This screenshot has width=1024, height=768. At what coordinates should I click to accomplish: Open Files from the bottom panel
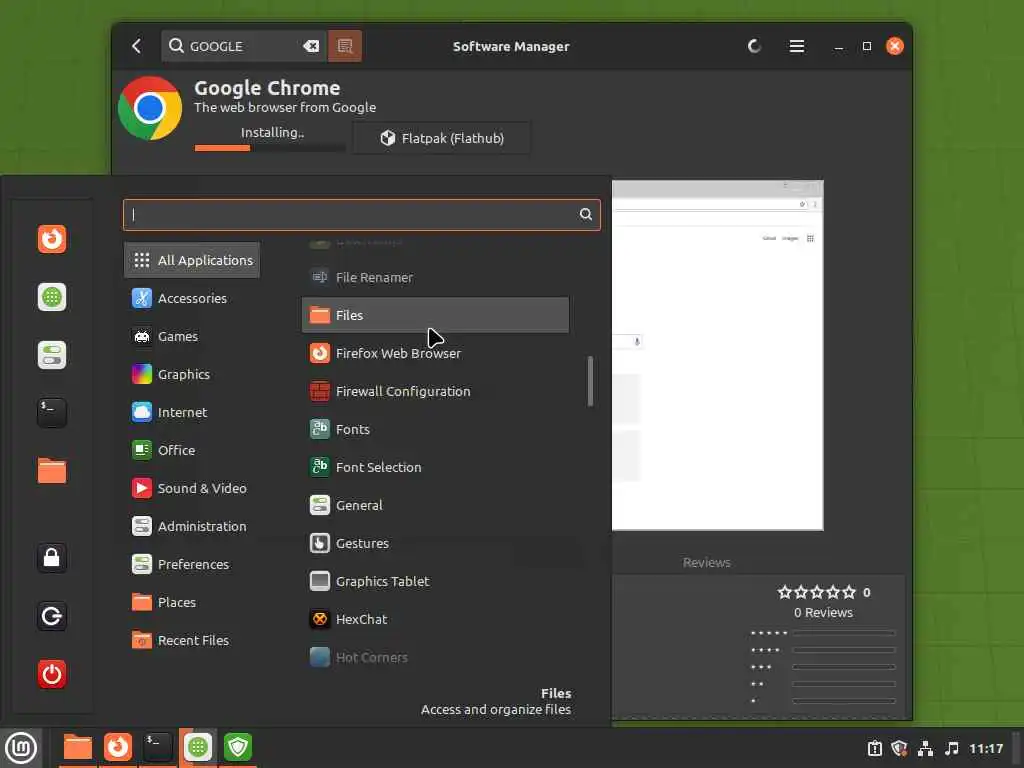point(77,747)
